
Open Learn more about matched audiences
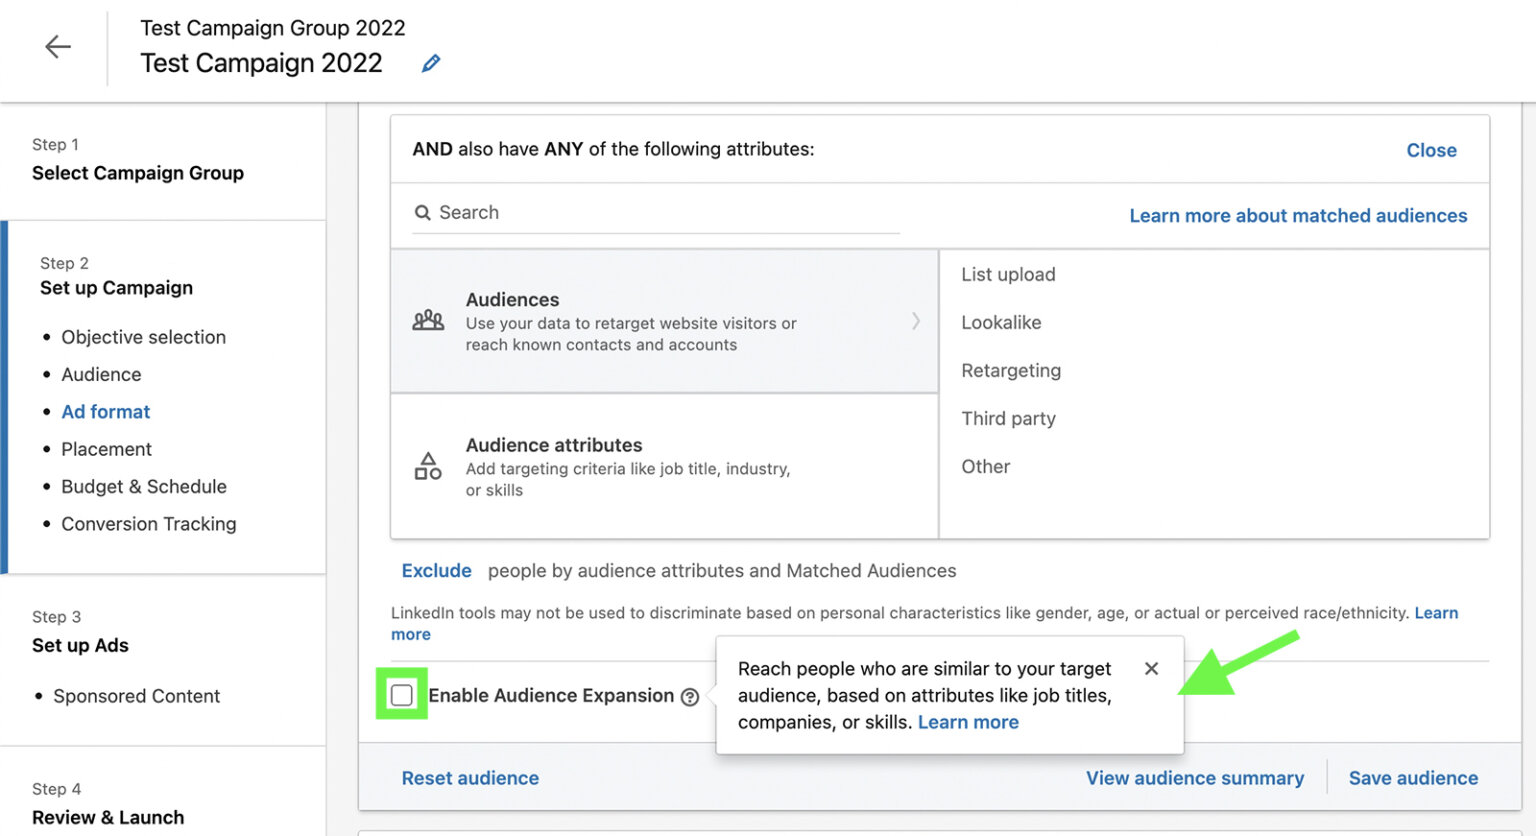pos(1298,216)
